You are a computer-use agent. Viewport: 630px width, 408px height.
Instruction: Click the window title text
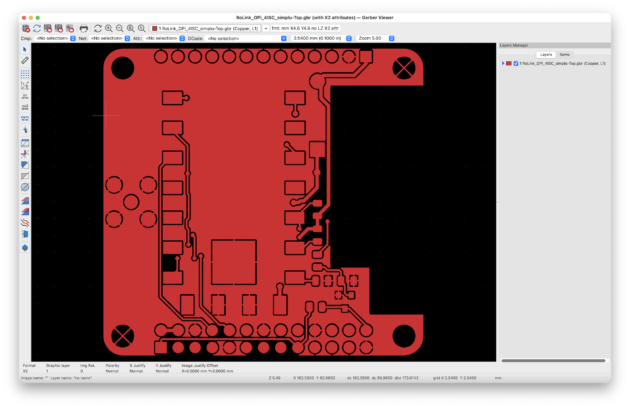(315, 18)
